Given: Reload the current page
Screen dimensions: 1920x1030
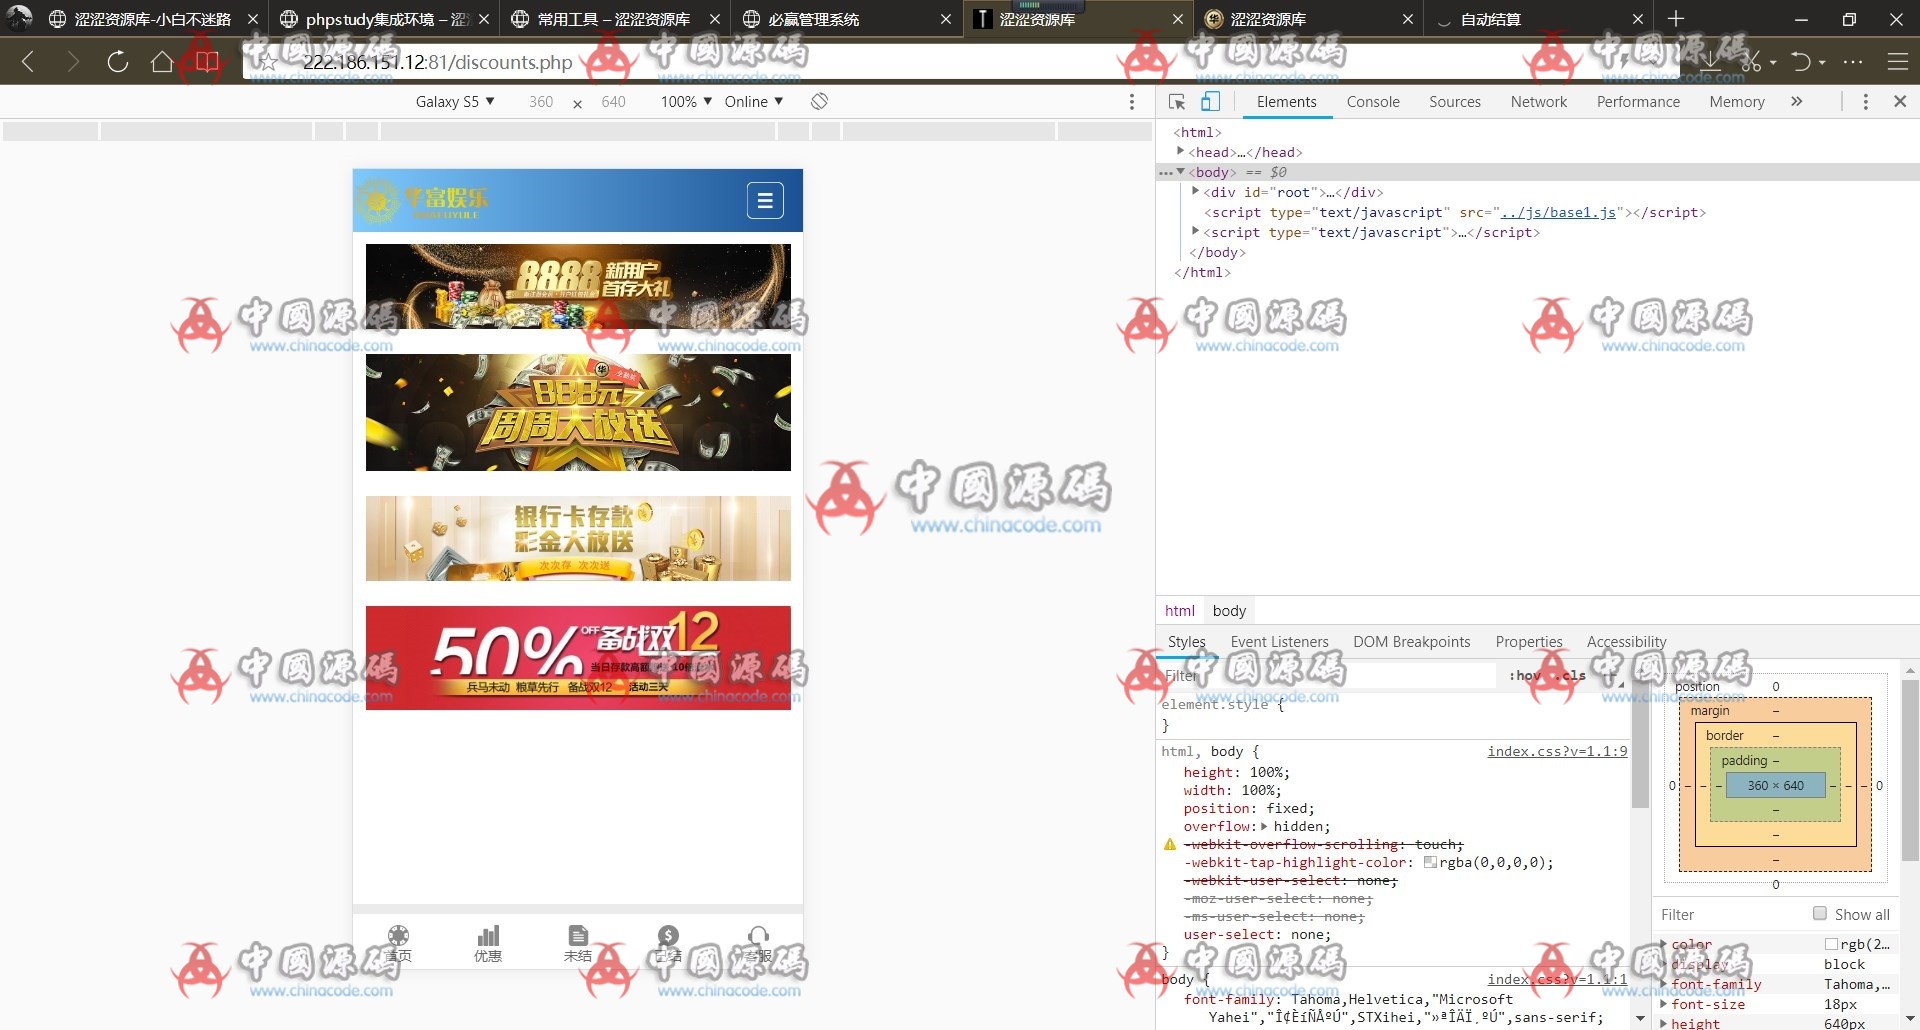Looking at the screenshot, I should pos(117,62).
